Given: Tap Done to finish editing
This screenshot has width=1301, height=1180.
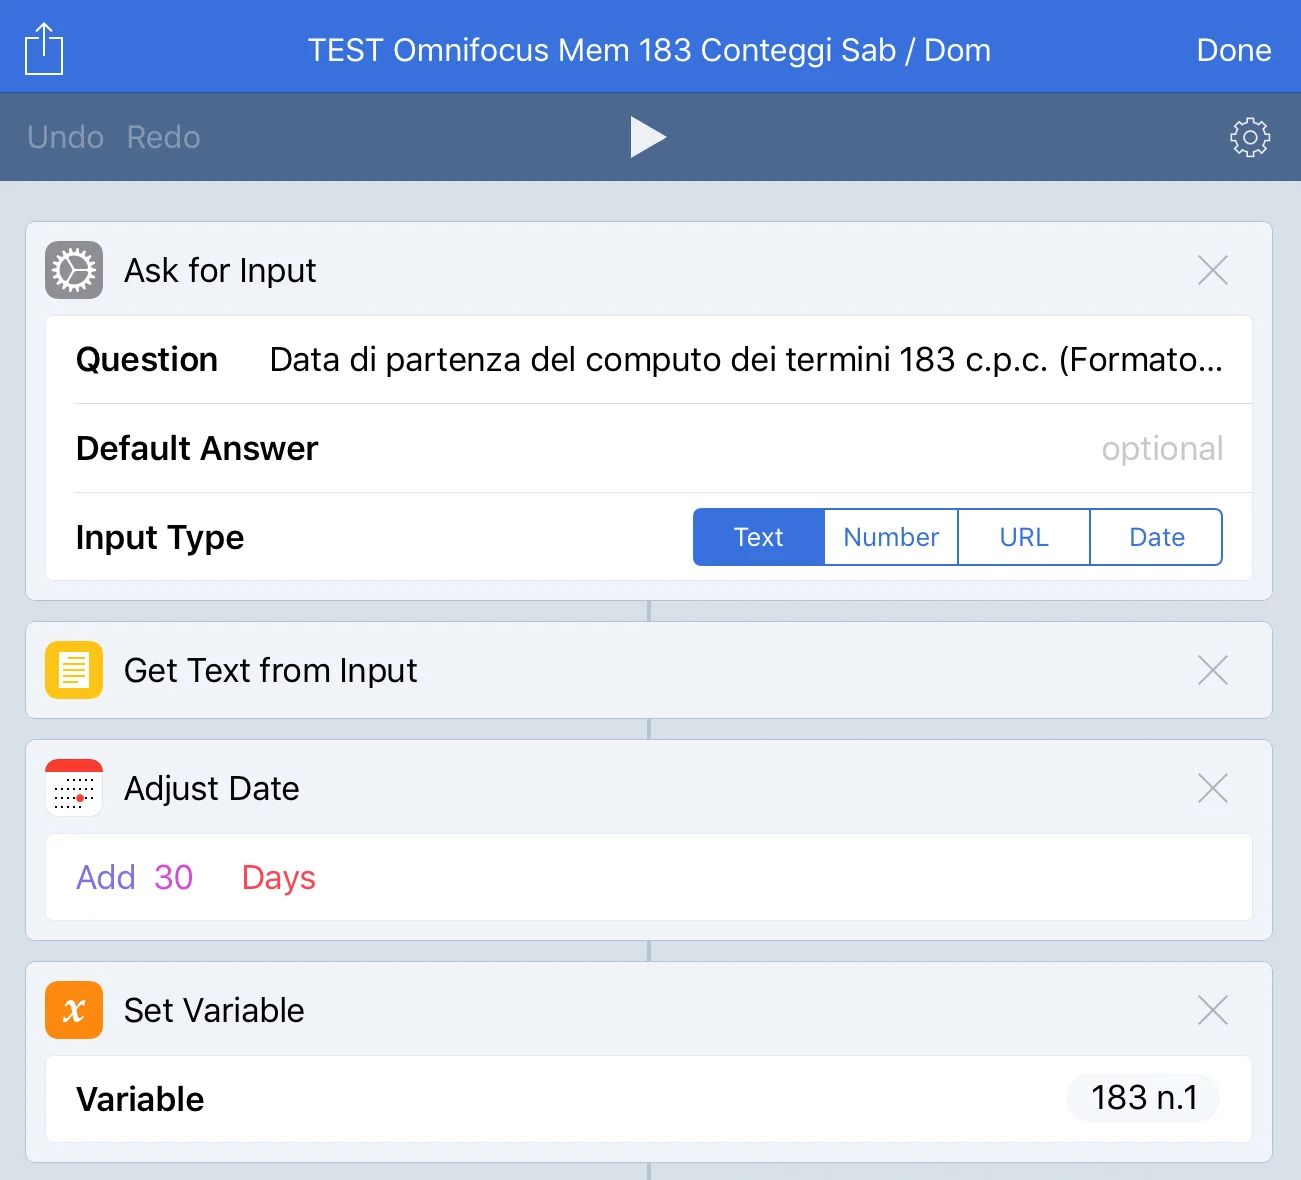Looking at the screenshot, I should [x=1234, y=50].
